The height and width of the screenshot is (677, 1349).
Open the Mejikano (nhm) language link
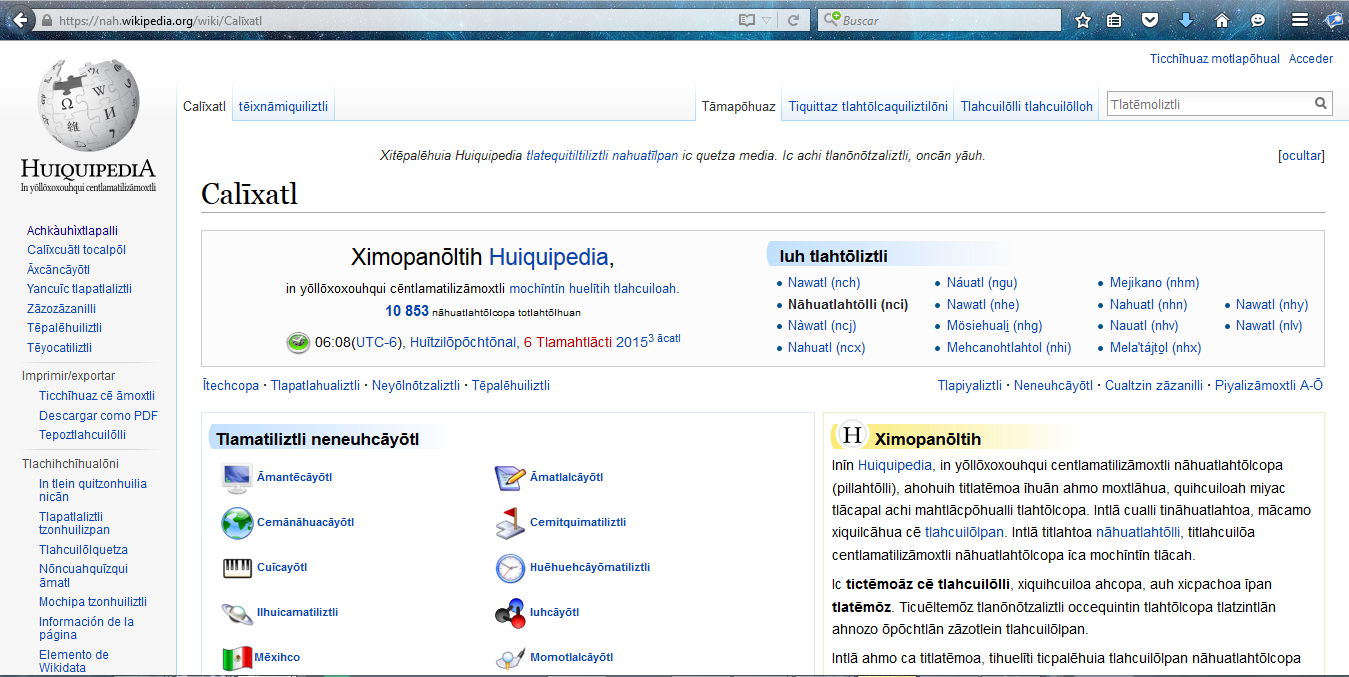tap(1154, 283)
